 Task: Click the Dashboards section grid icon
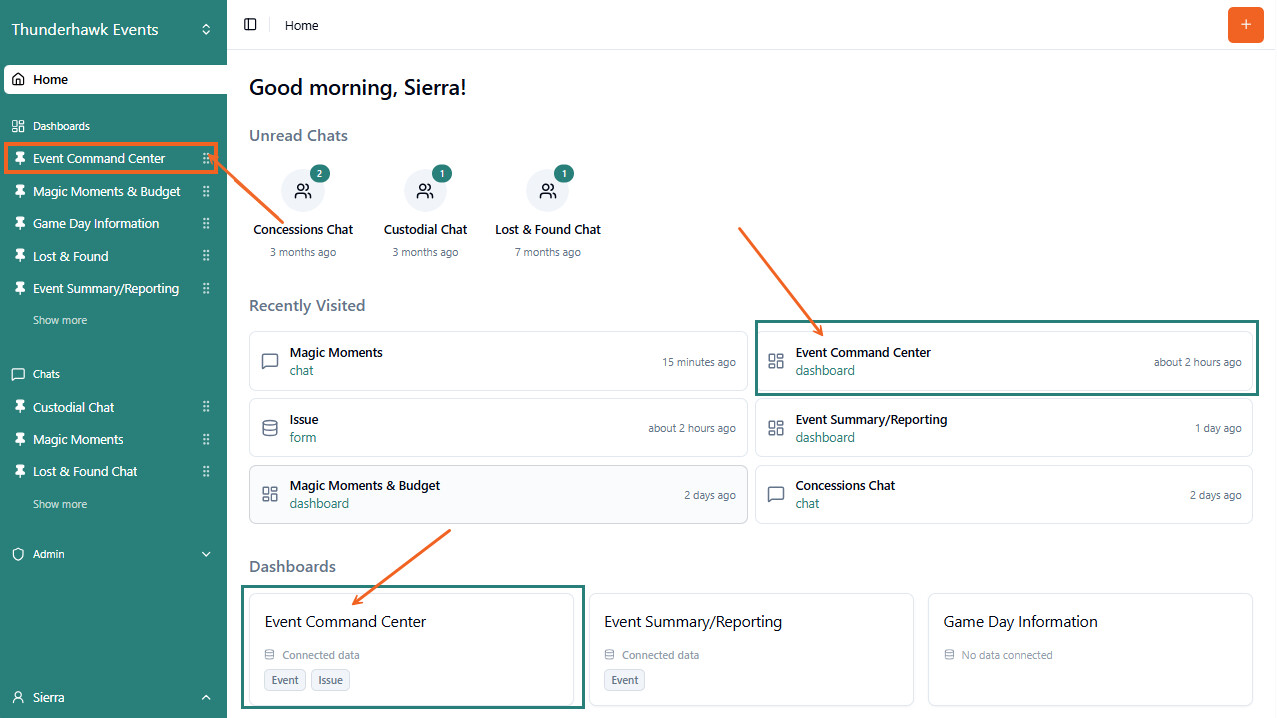[18, 126]
